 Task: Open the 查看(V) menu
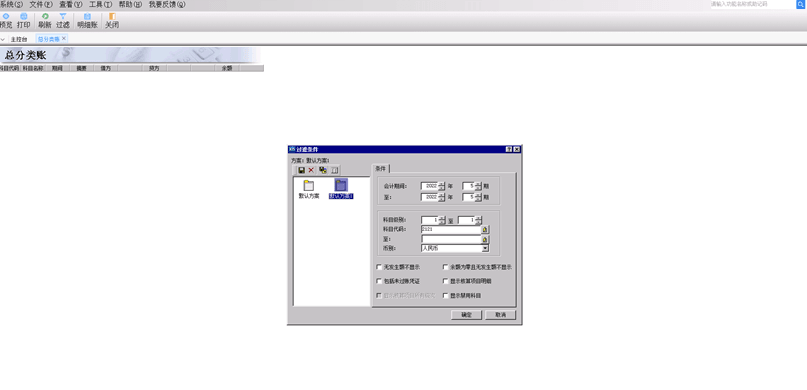tap(71, 5)
